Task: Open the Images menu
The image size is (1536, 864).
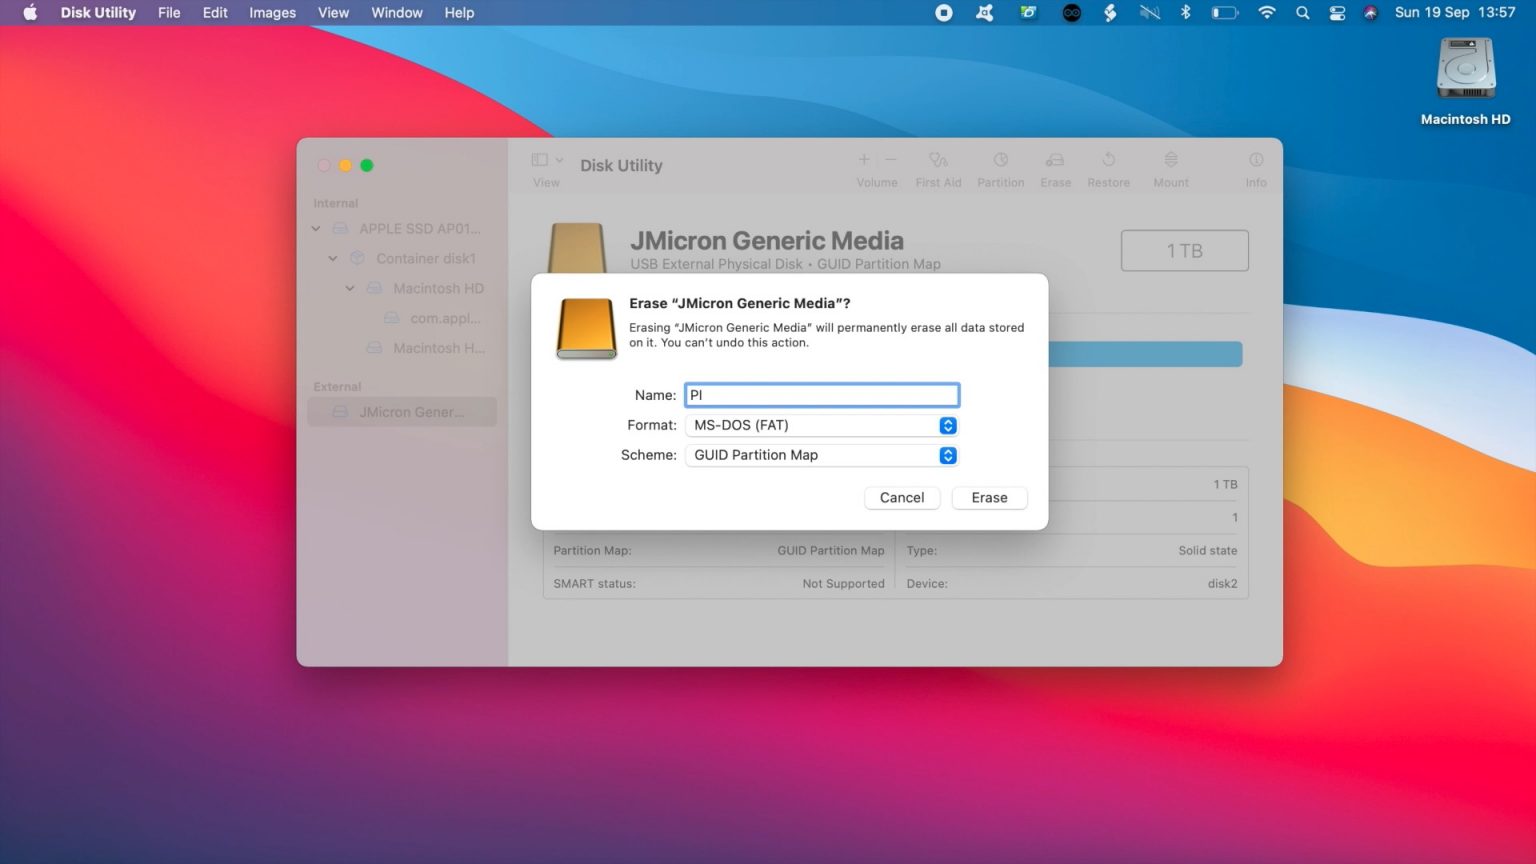Action: click(271, 12)
